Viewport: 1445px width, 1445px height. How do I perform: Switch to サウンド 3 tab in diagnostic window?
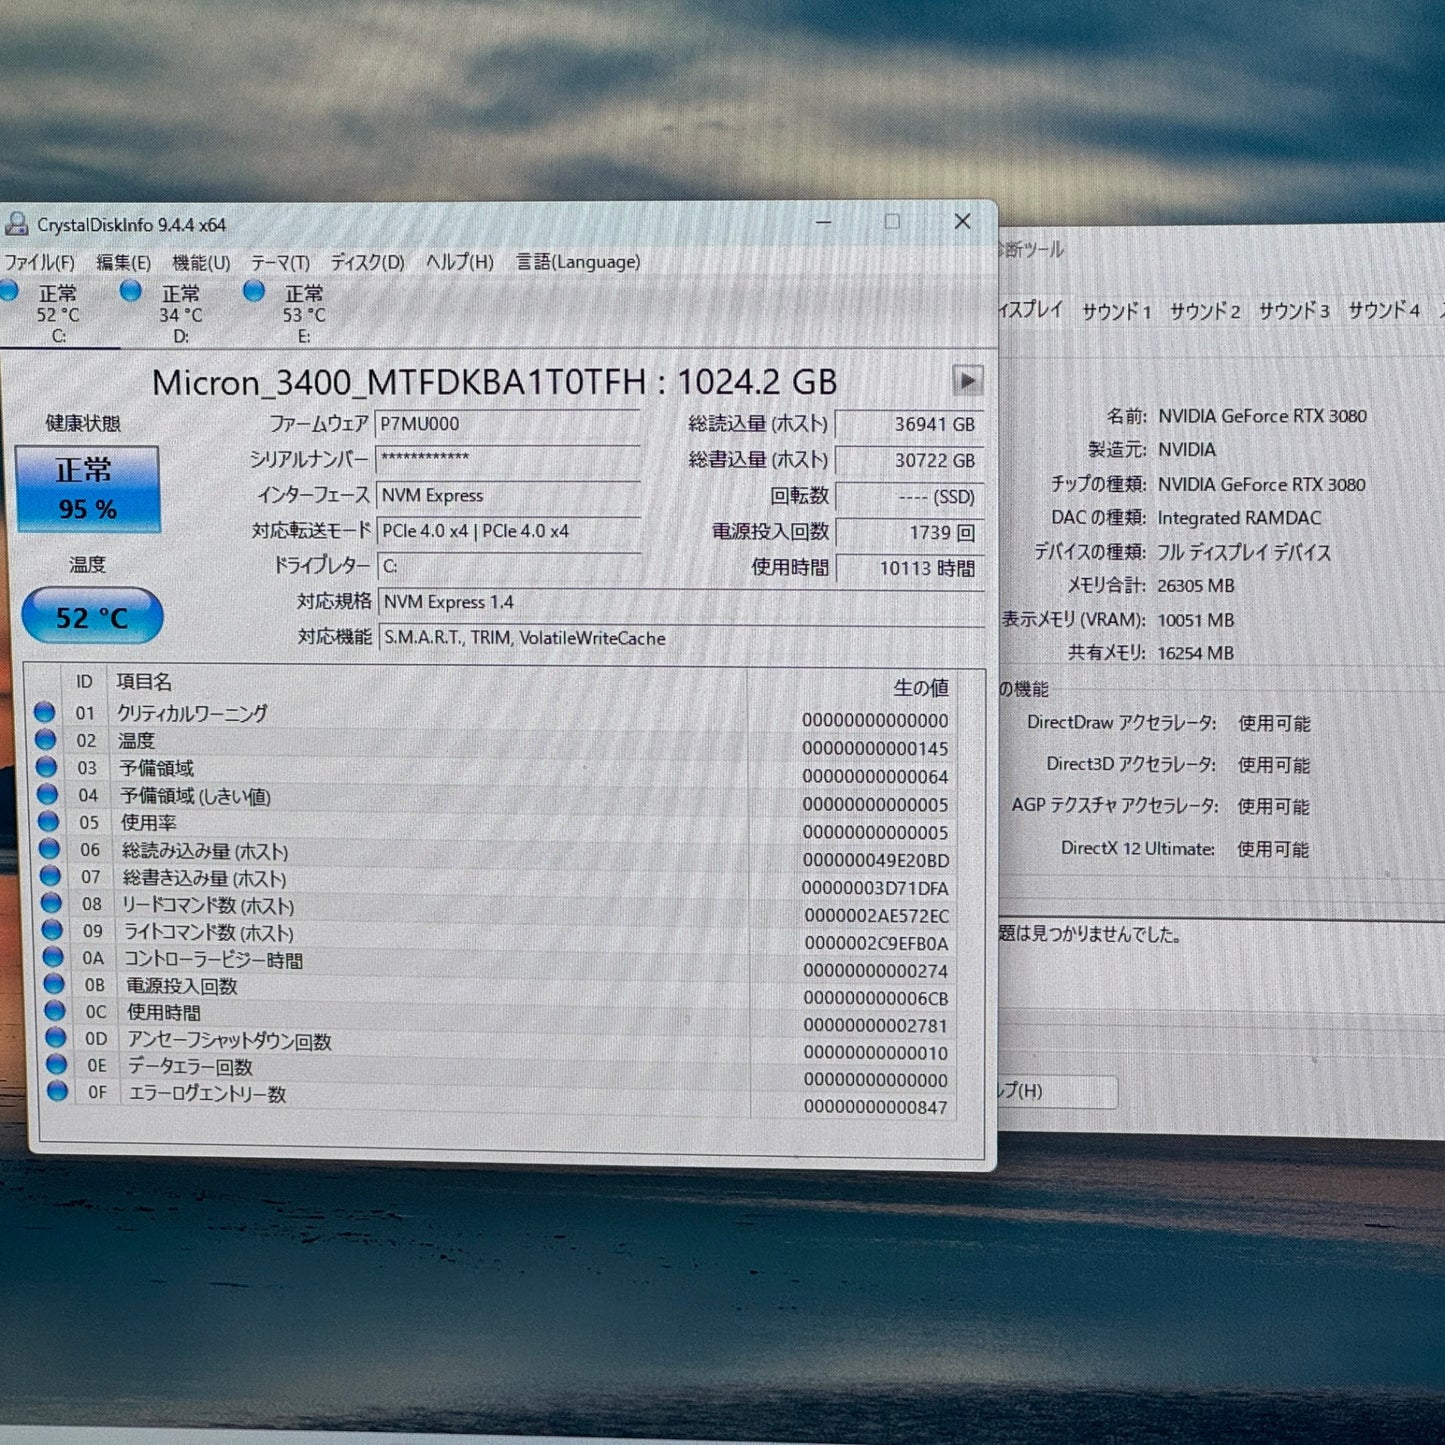coord(1294,311)
